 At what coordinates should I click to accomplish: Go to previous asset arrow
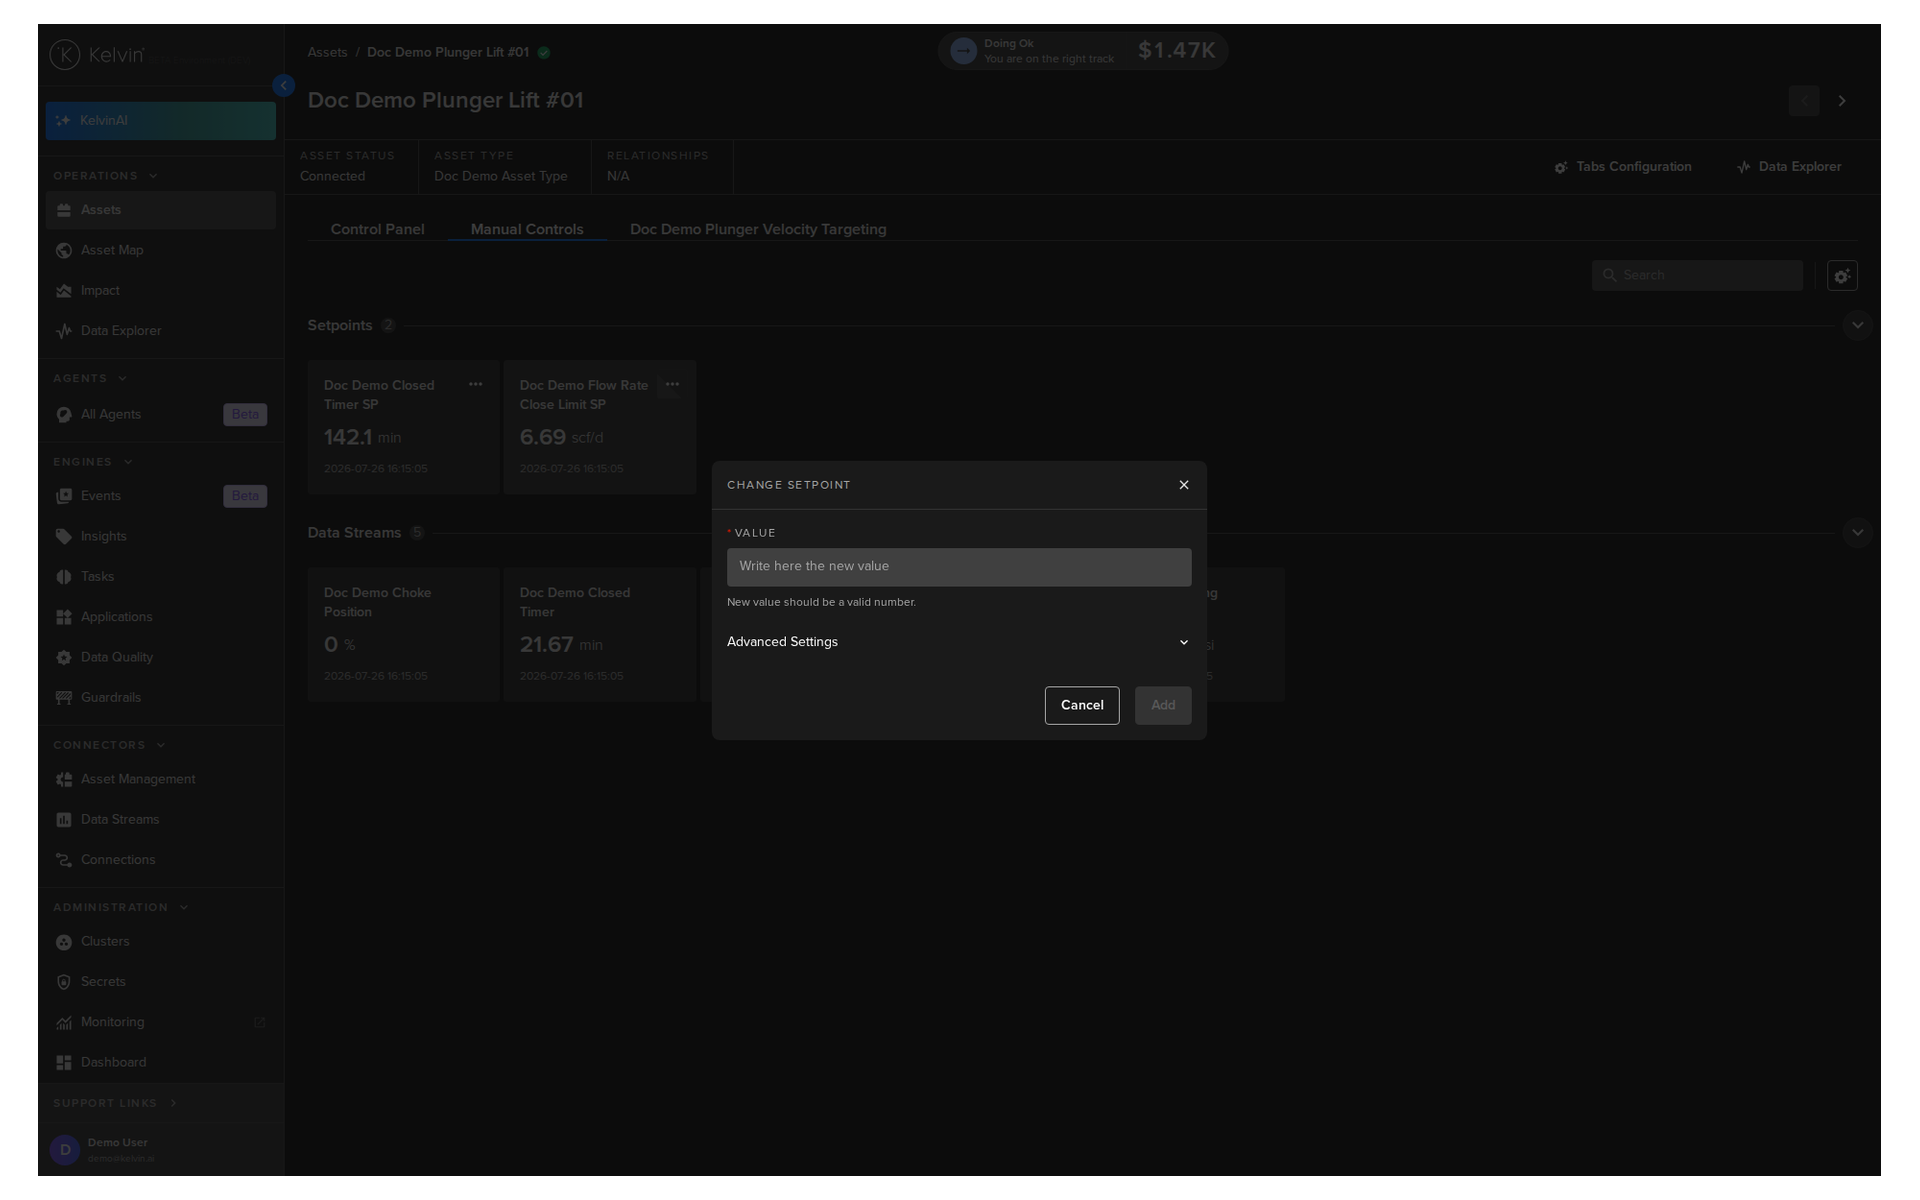pos(1804,101)
